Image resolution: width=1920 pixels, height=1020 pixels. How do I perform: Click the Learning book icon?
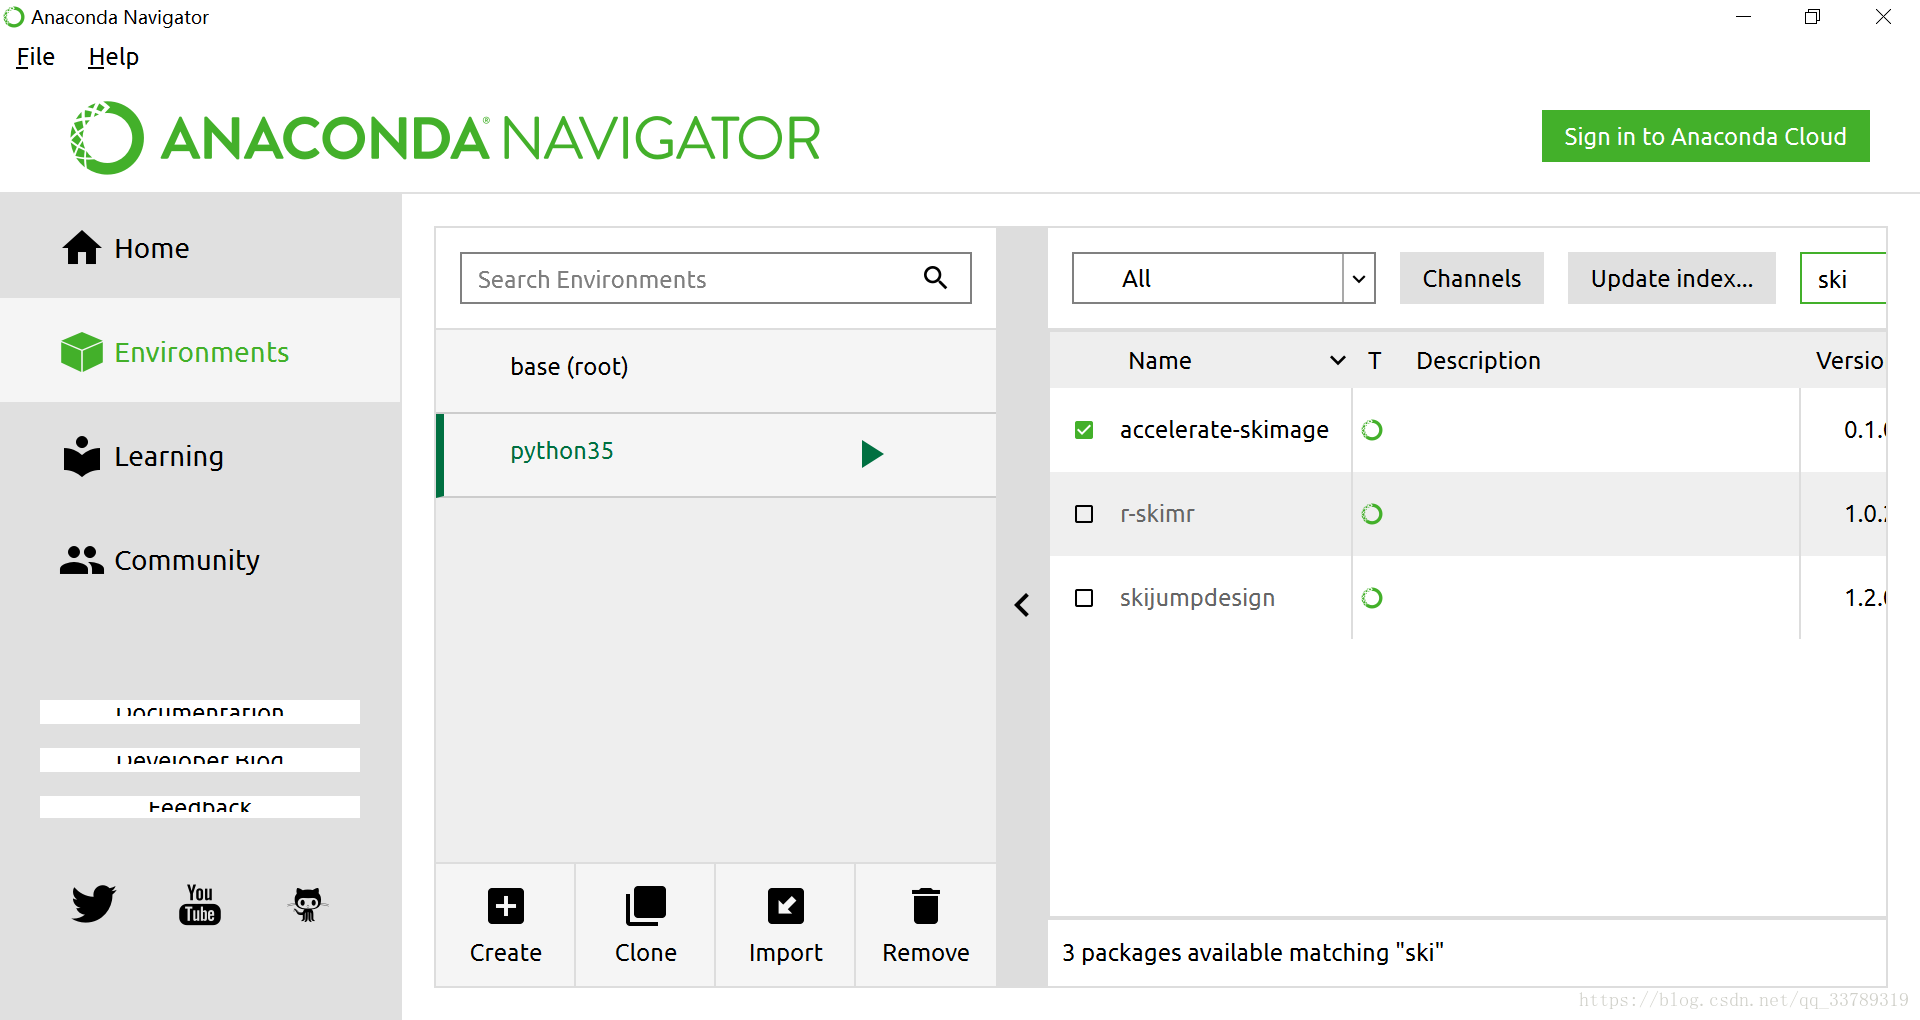point(82,456)
